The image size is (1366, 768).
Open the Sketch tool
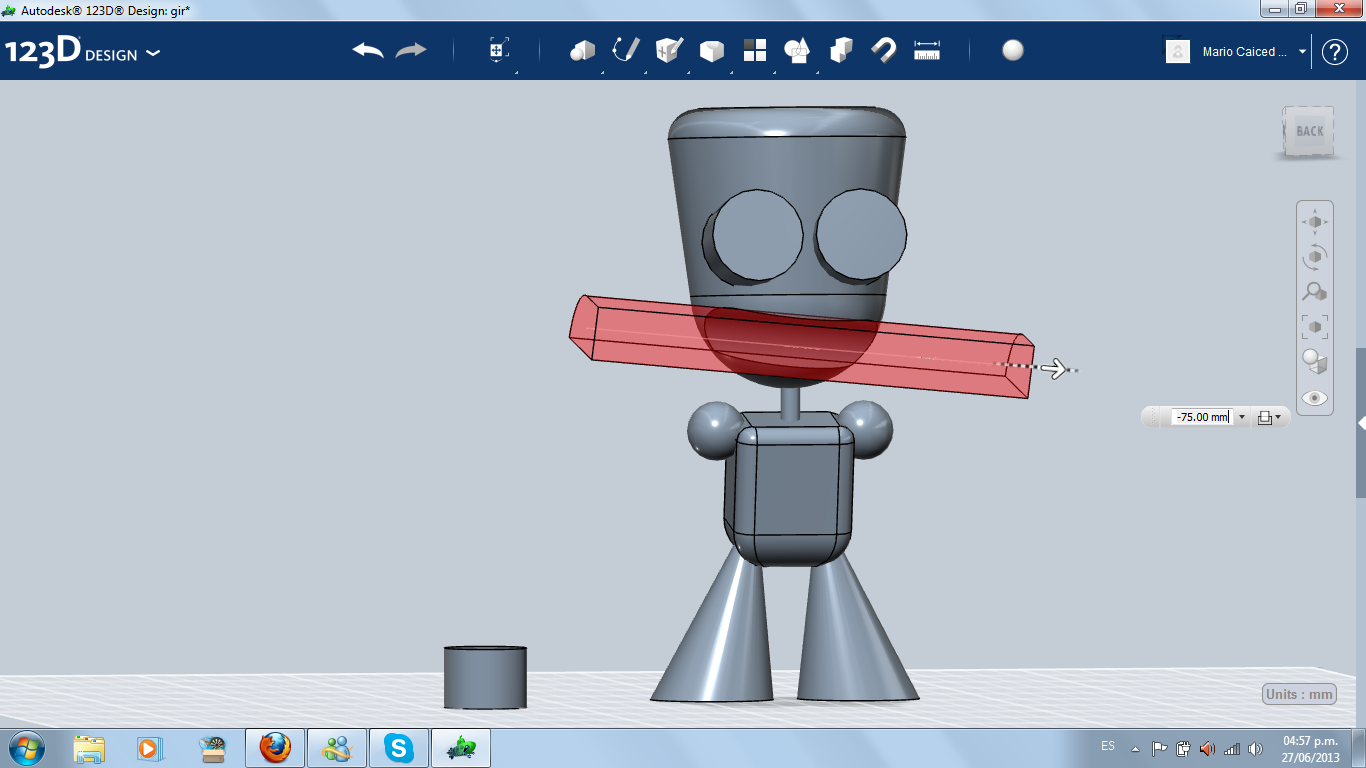coord(626,51)
